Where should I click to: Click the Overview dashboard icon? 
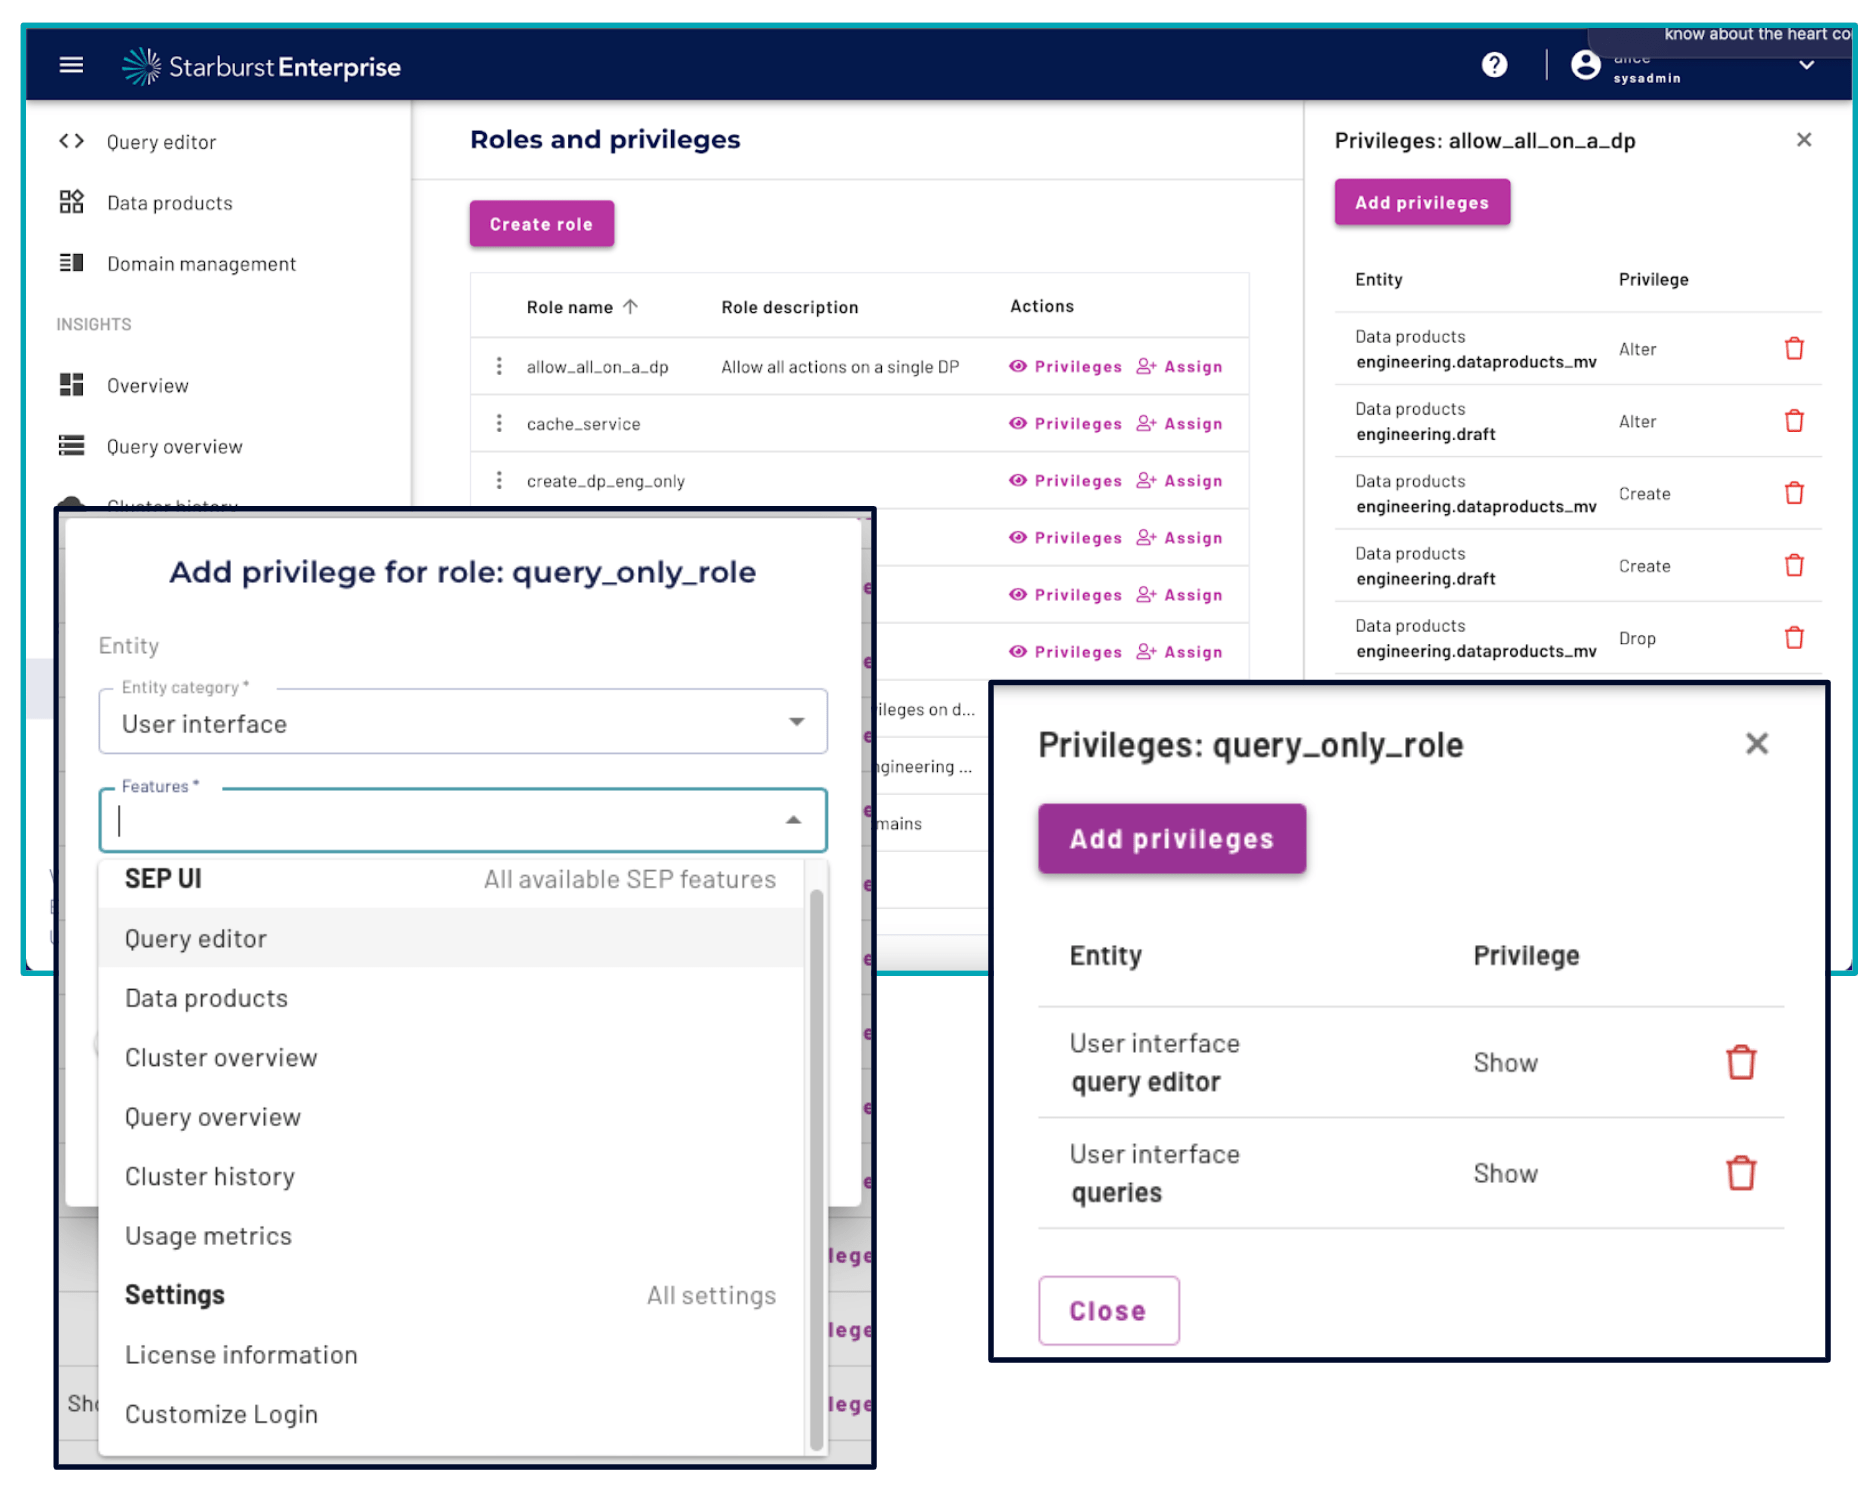(x=71, y=387)
